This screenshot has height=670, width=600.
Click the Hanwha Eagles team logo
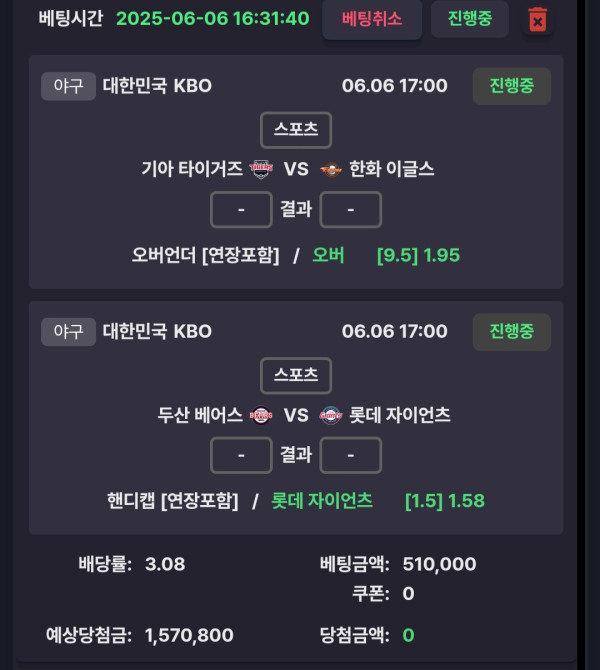pos(331,170)
